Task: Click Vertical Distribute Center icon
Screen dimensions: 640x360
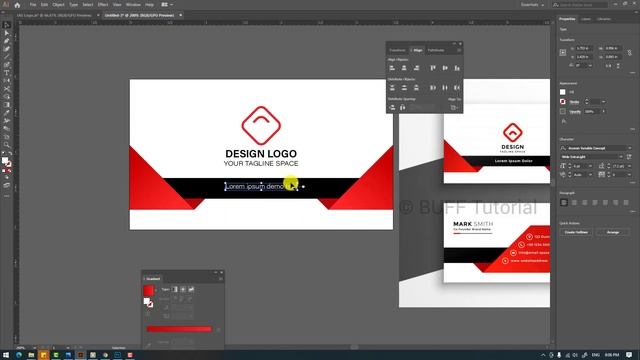Action: (404, 87)
